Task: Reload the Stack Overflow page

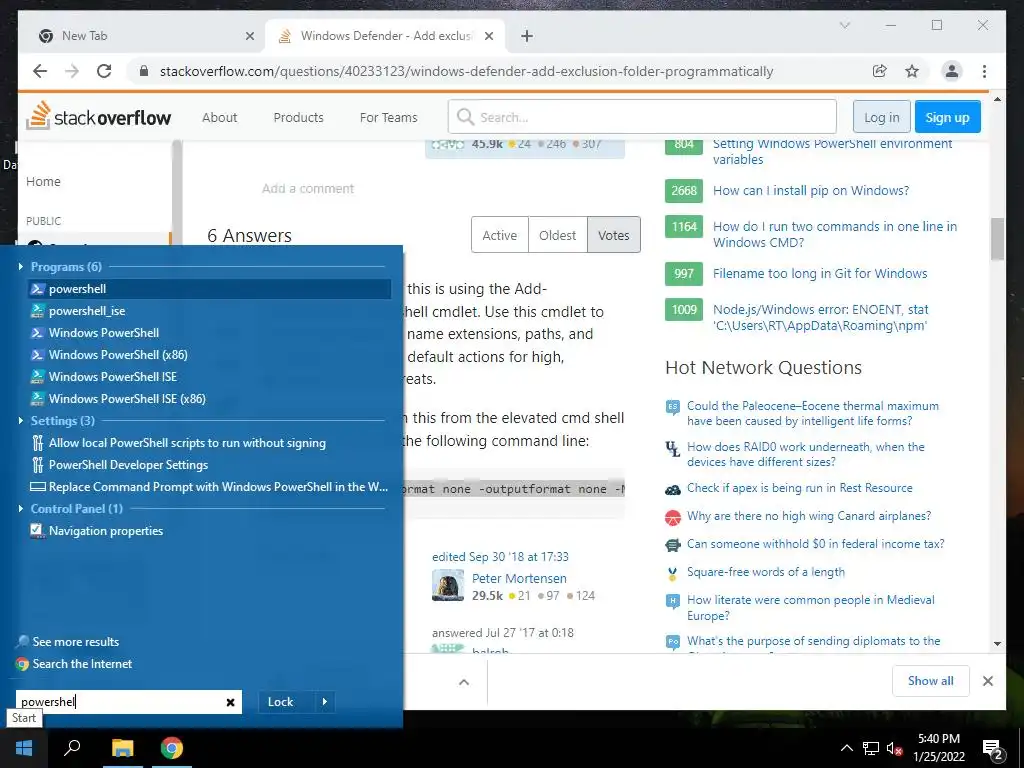Action: (x=104, y=71)
